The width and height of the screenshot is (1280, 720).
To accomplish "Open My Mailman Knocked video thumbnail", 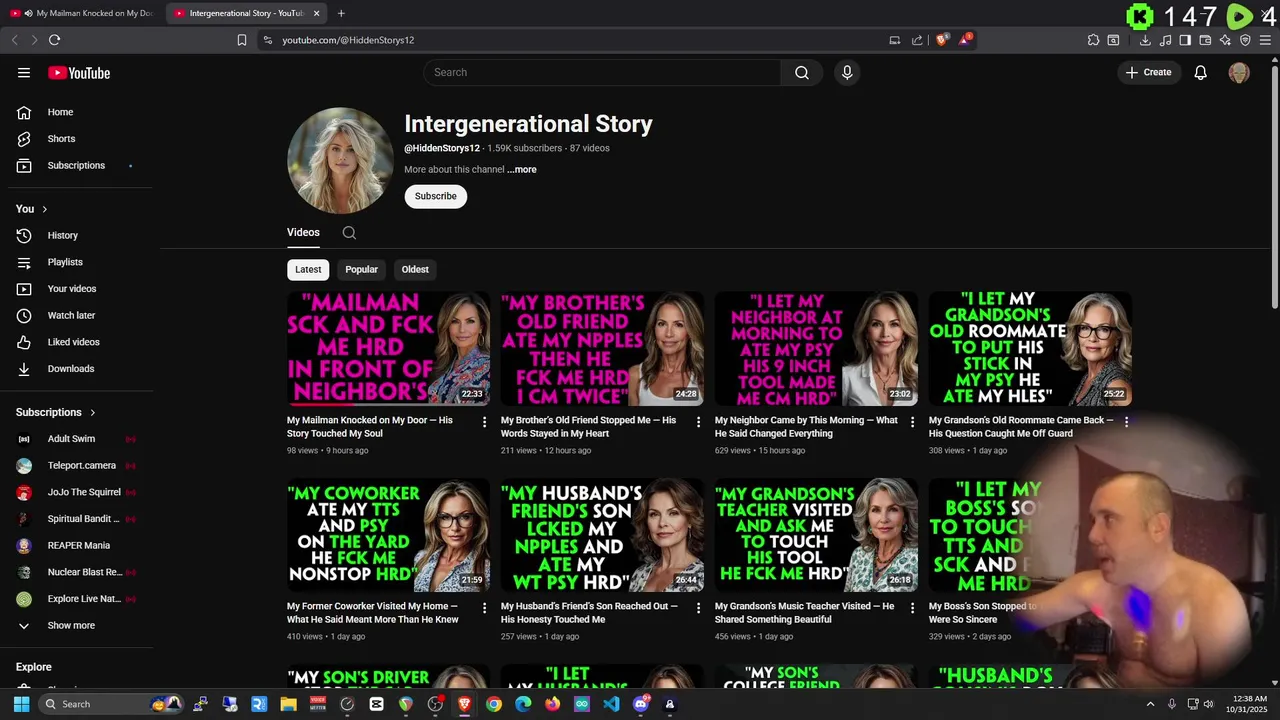I will [x=388, y=348].
